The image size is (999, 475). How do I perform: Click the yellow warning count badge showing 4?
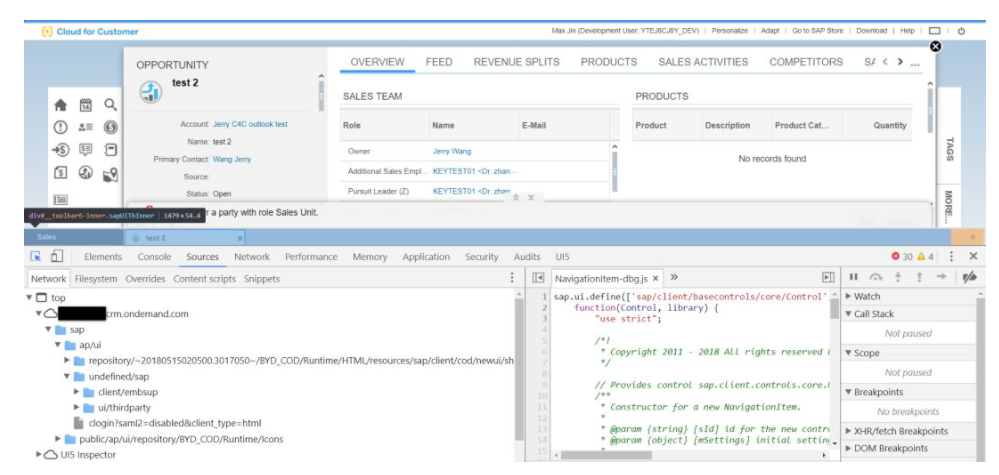click(925, 257)
